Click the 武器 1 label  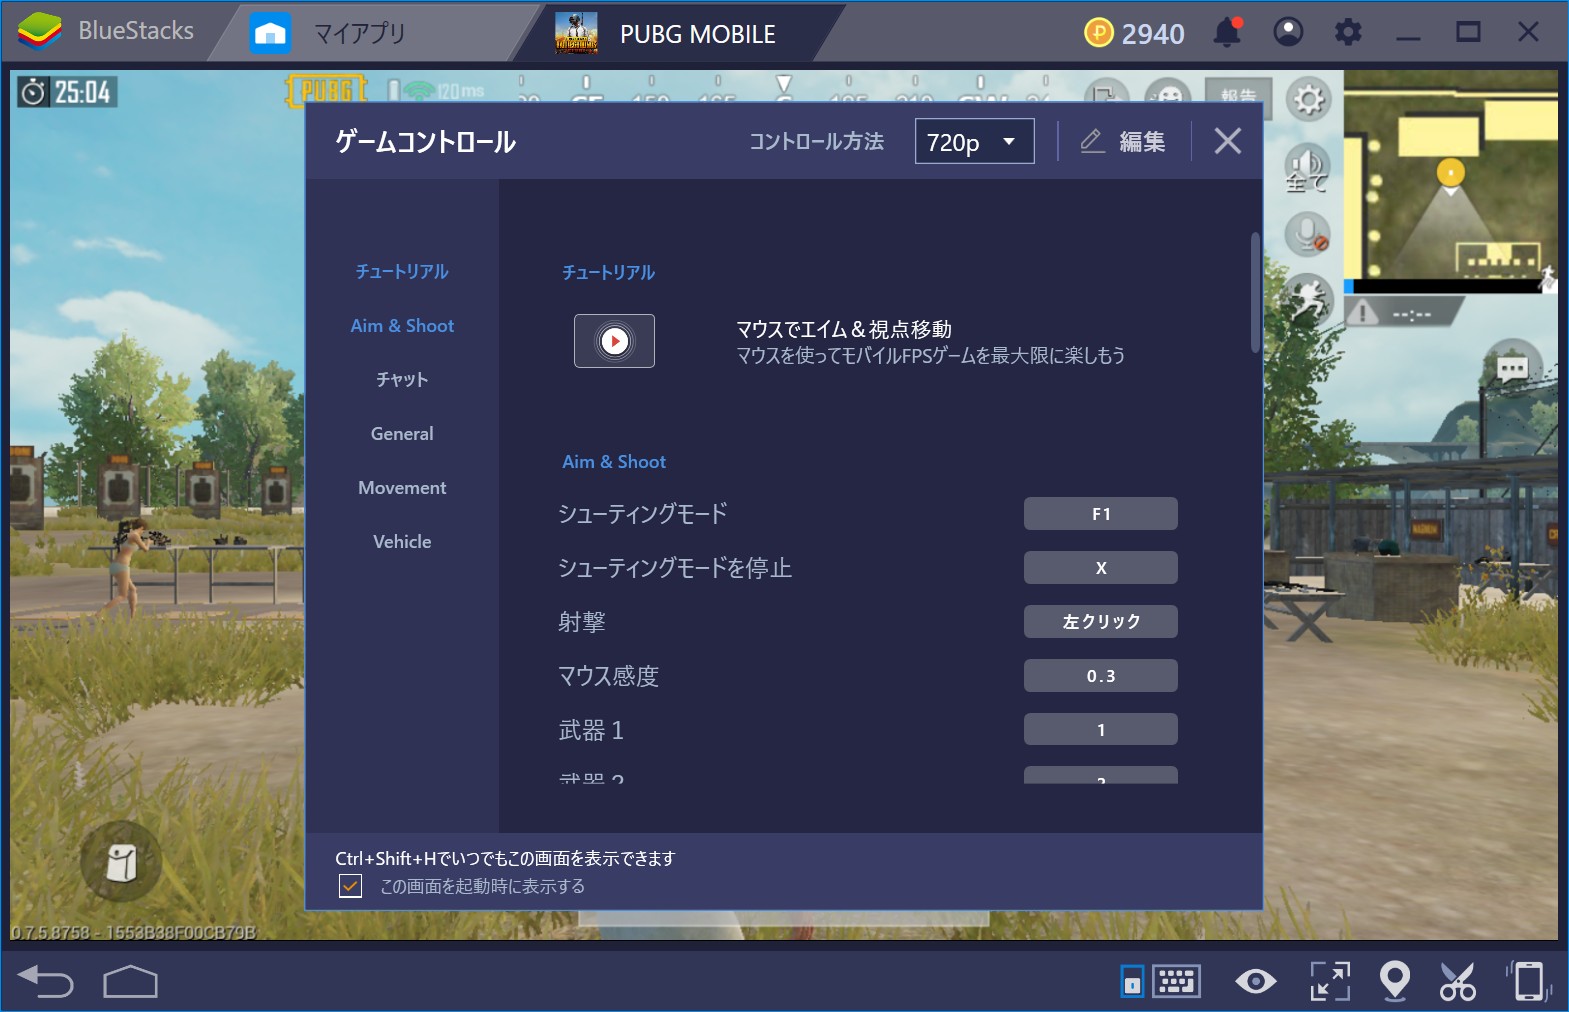pyautogui.click(x=590, y=730)
